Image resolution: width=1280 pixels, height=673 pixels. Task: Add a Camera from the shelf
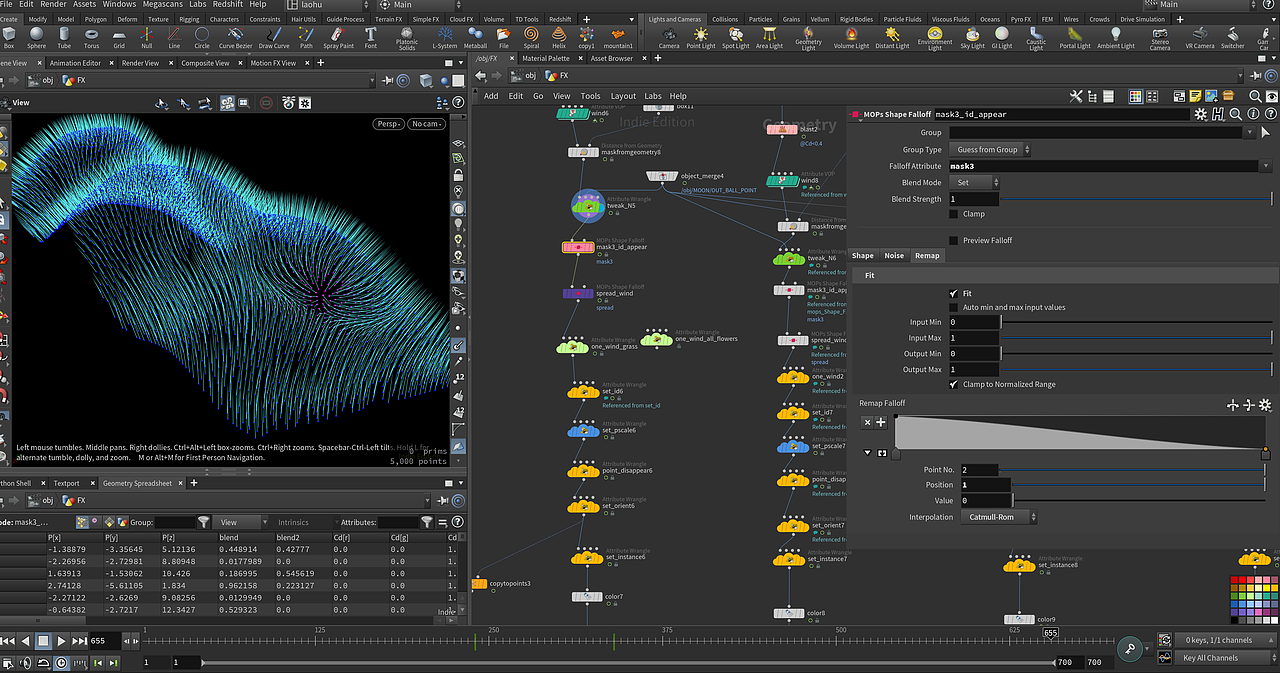pyautogui.click(x=668, y=38)
